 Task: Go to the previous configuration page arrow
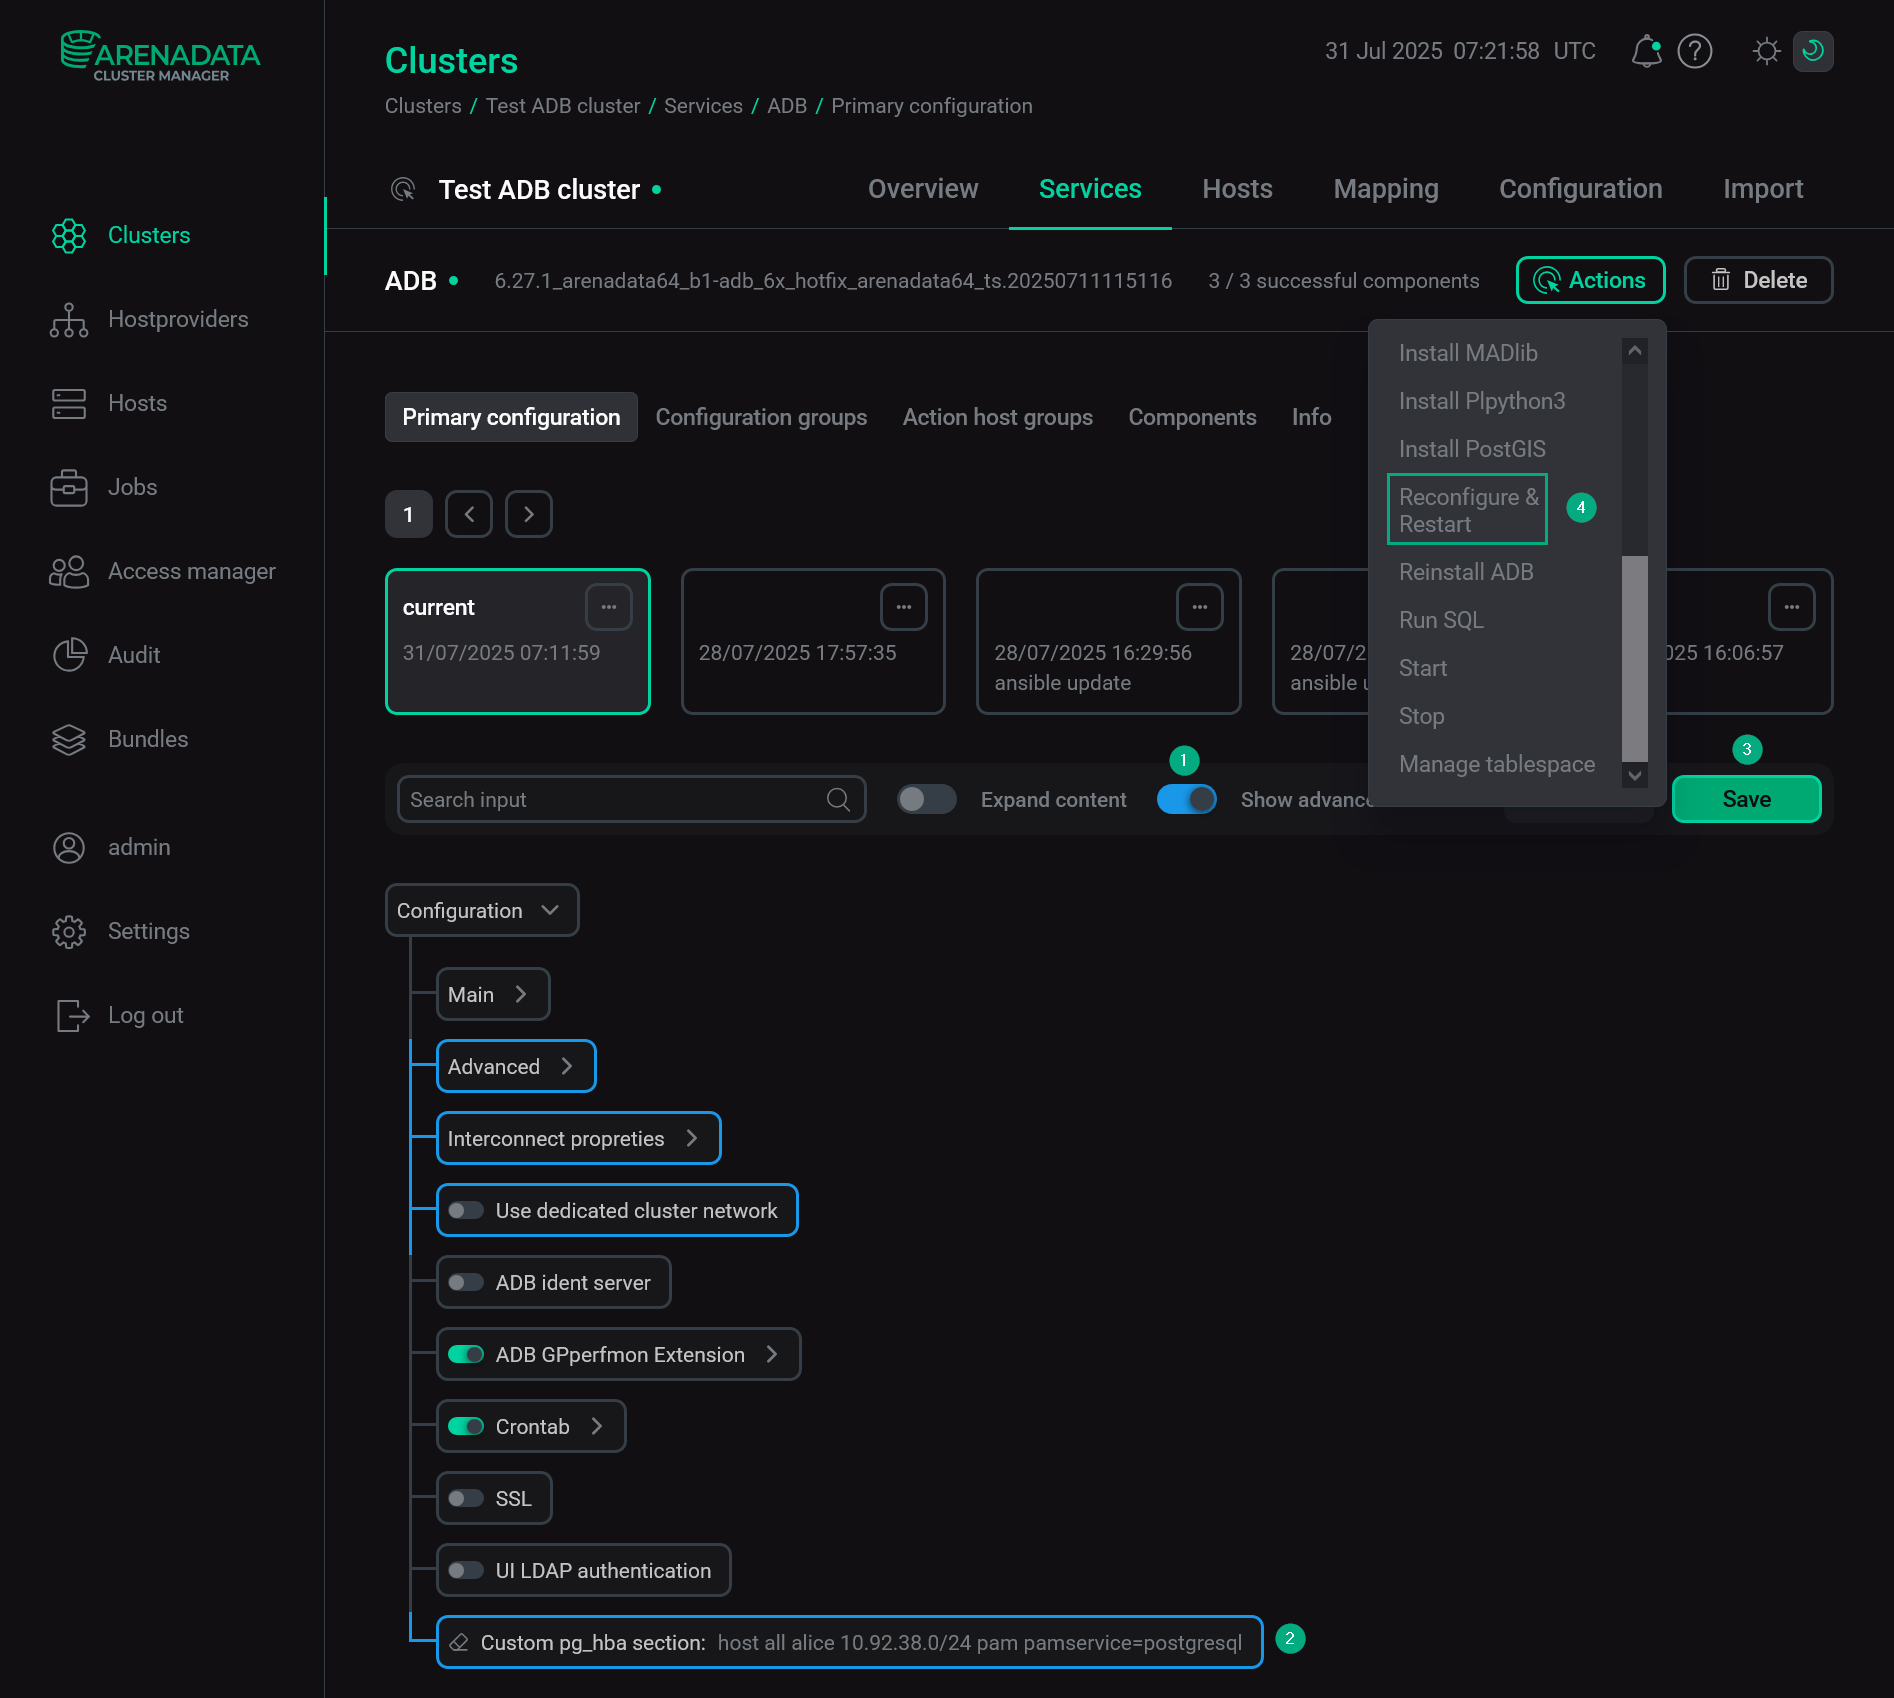(469, 514)
